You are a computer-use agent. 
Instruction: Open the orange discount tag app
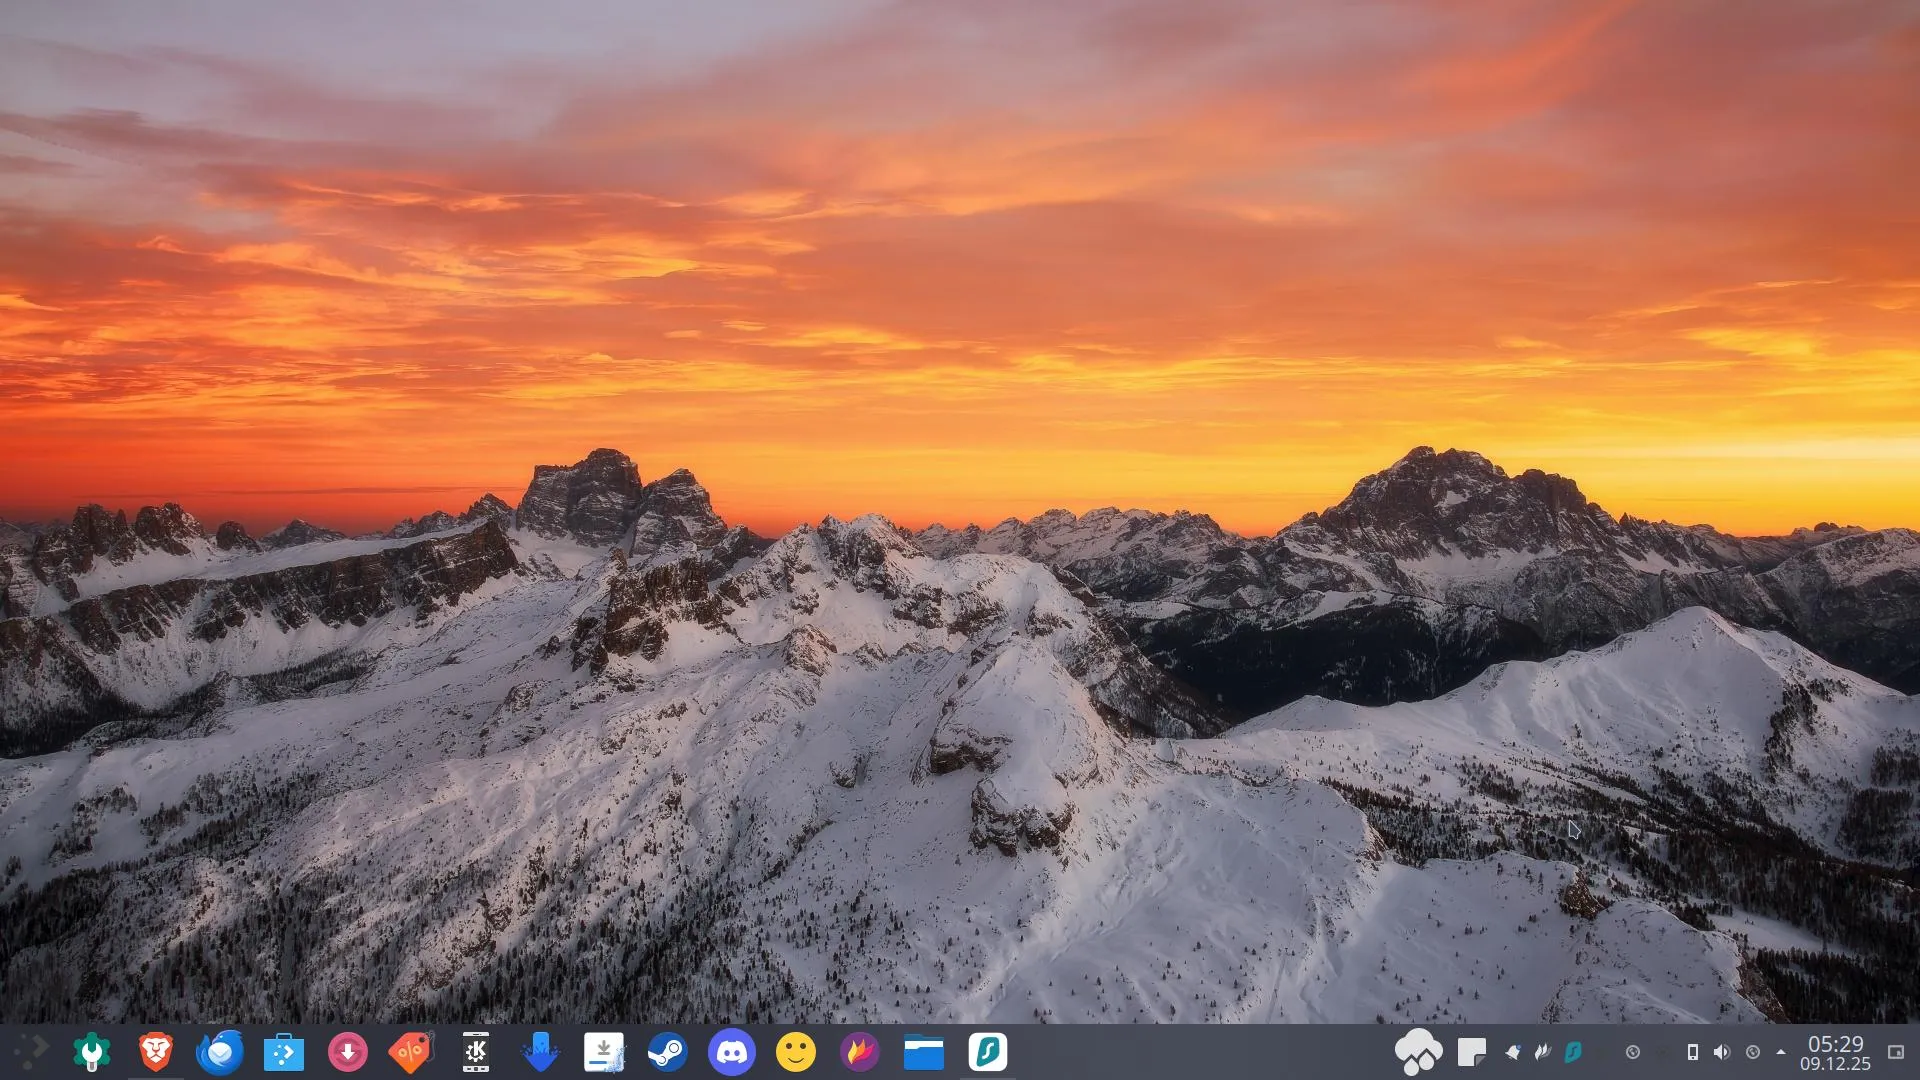tap(411, 1051)
